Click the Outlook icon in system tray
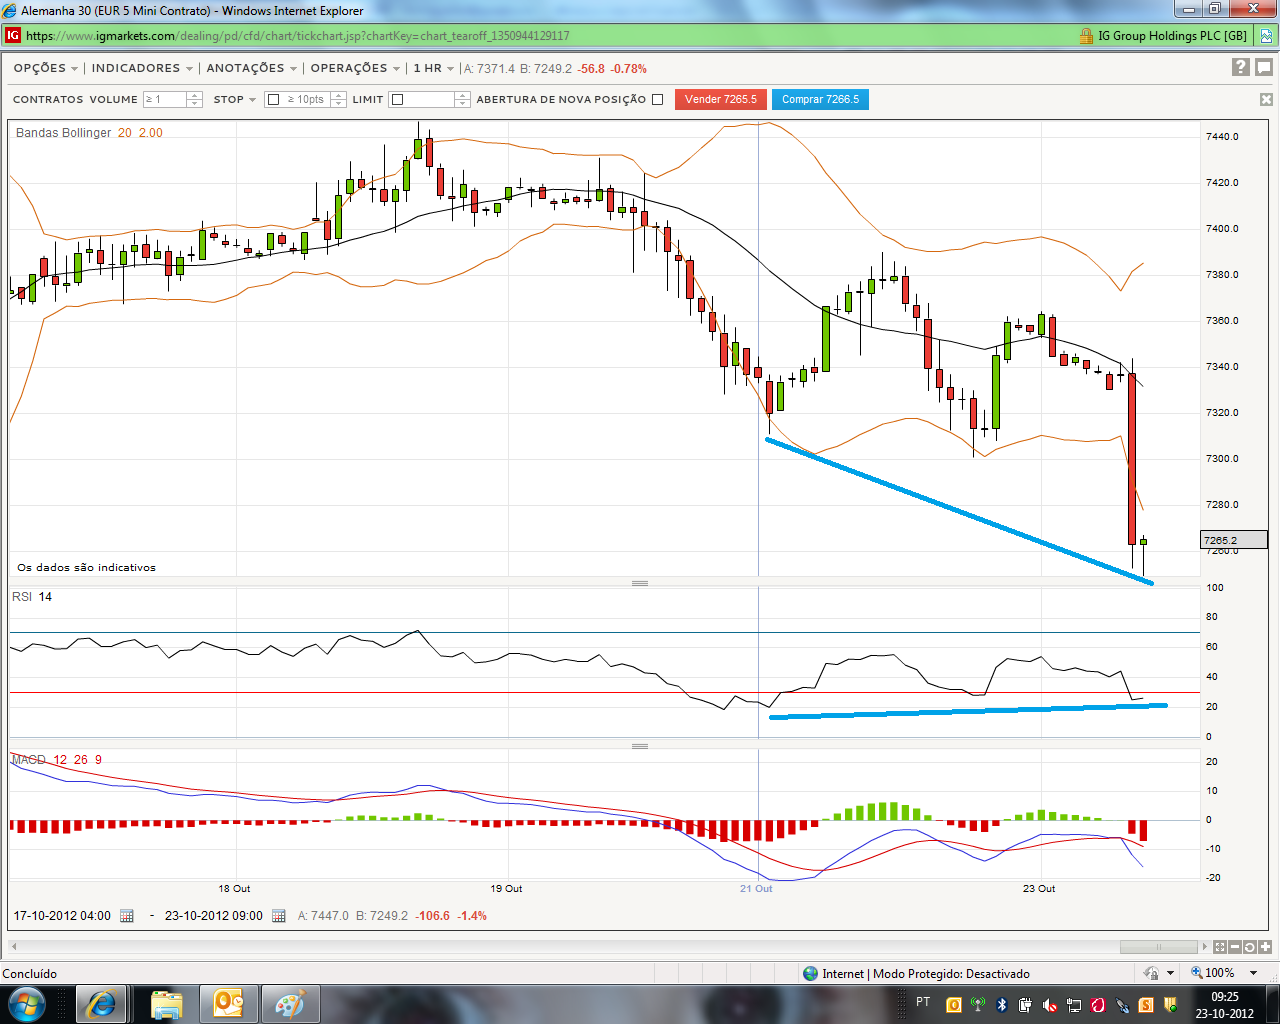 pos(954,1004)
